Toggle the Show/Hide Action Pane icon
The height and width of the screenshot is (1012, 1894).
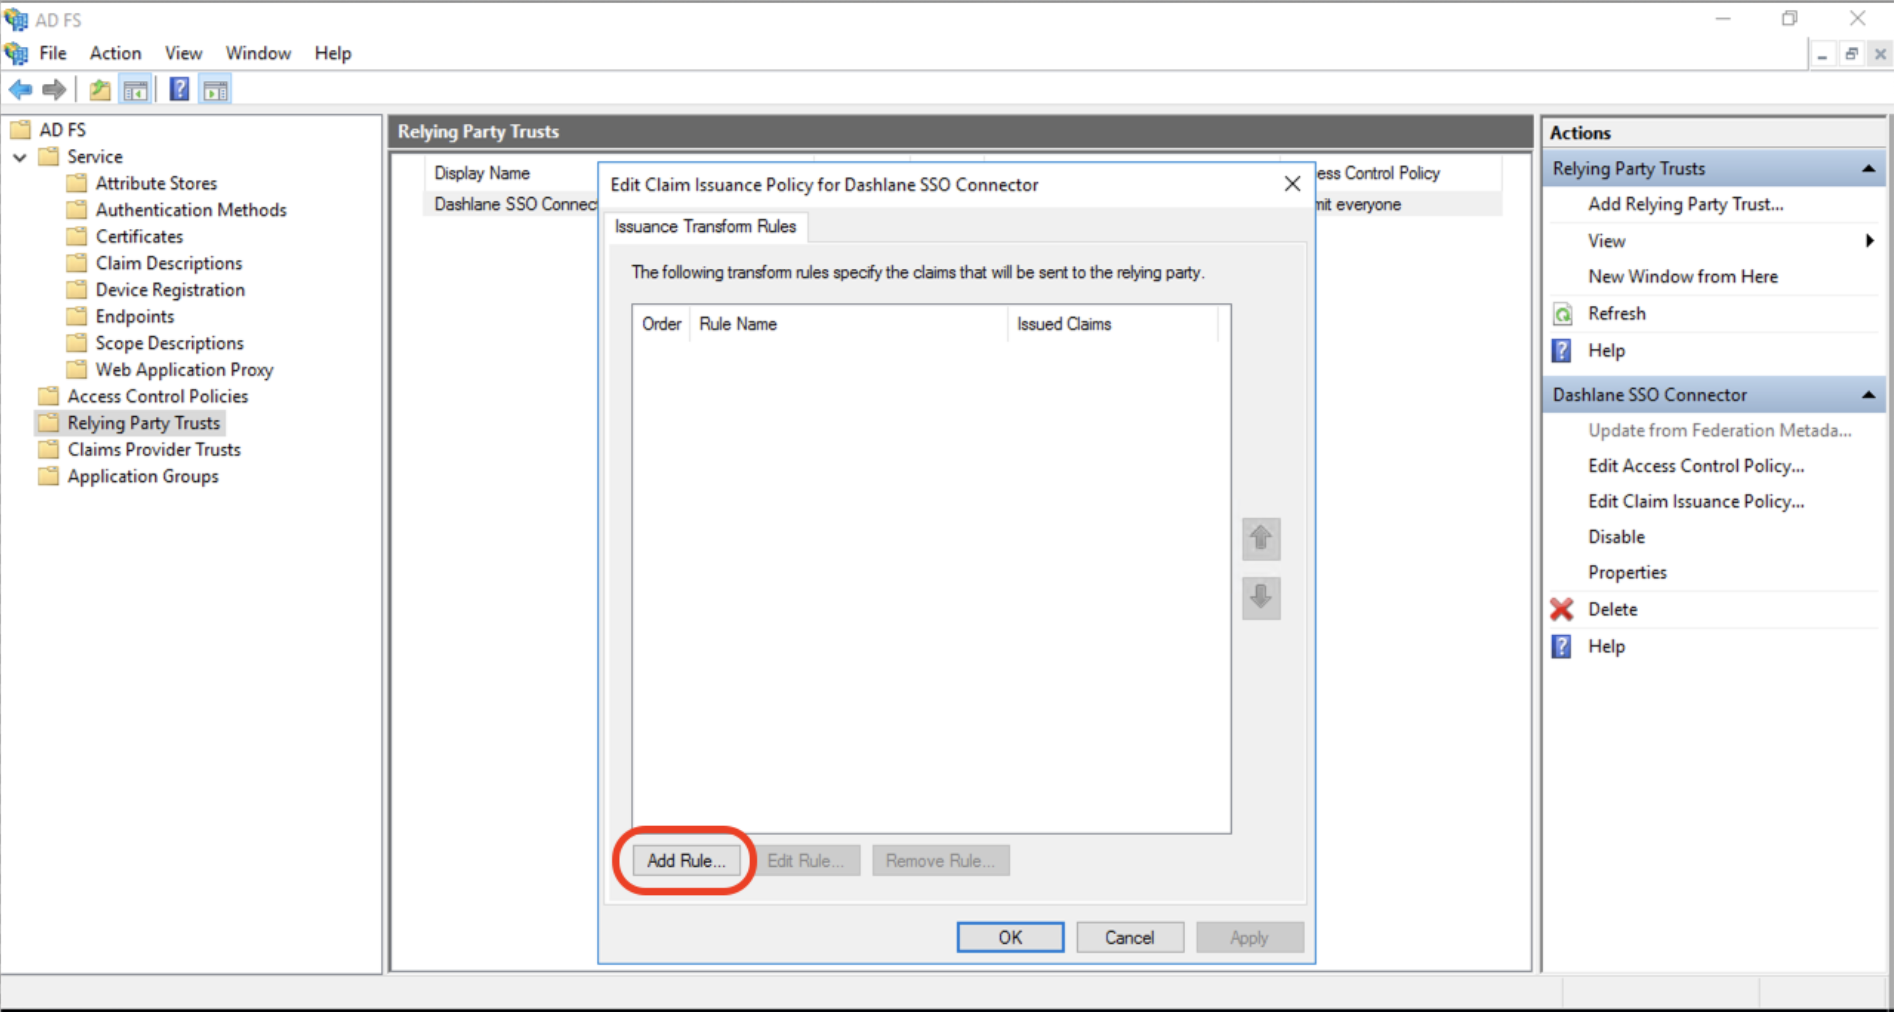click(x=215, y=90)
